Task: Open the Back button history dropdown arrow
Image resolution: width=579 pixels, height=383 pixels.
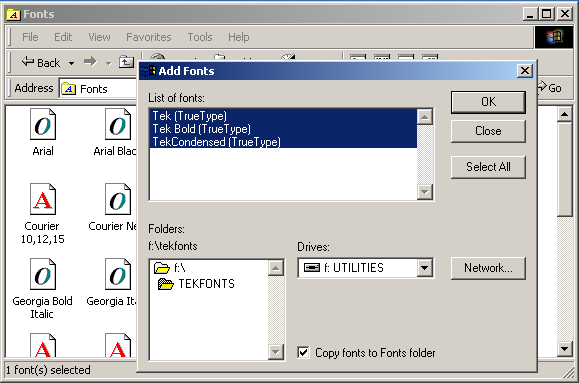Action: click(71, 63)
